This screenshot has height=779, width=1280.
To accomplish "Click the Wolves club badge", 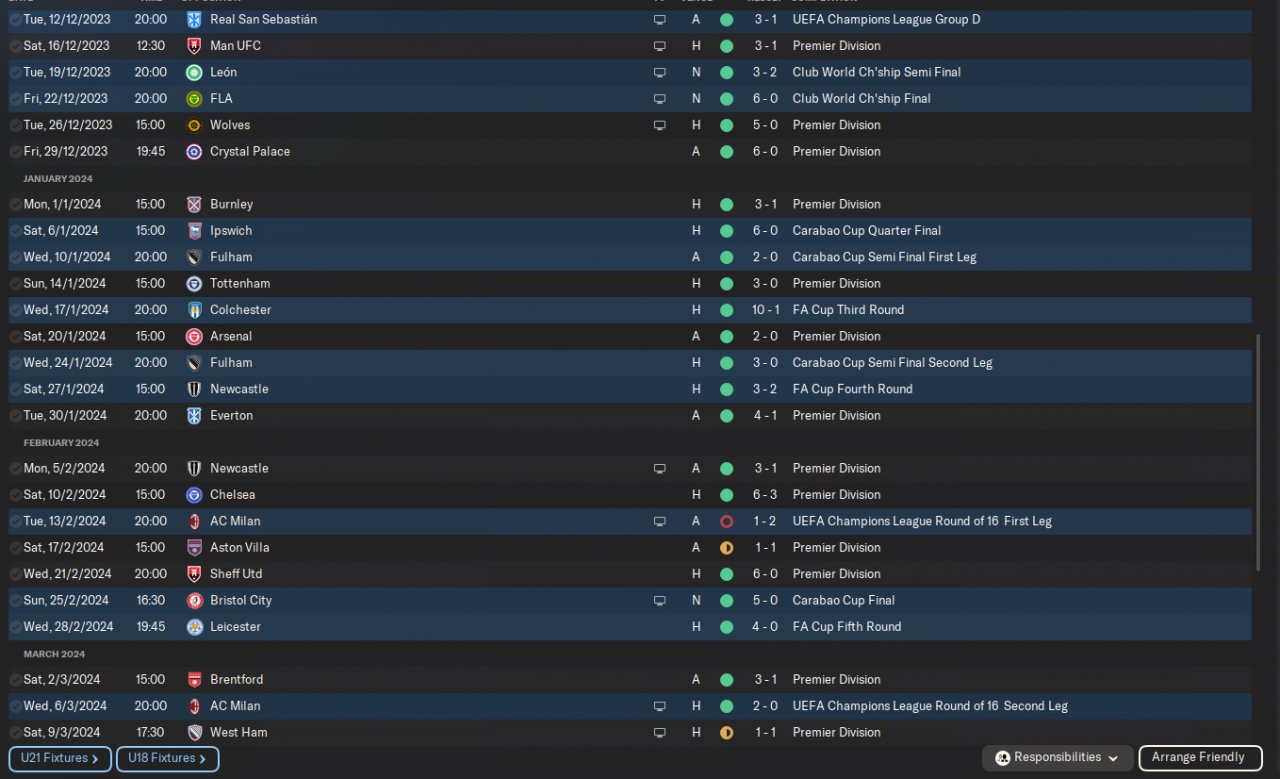I will 194,125.
